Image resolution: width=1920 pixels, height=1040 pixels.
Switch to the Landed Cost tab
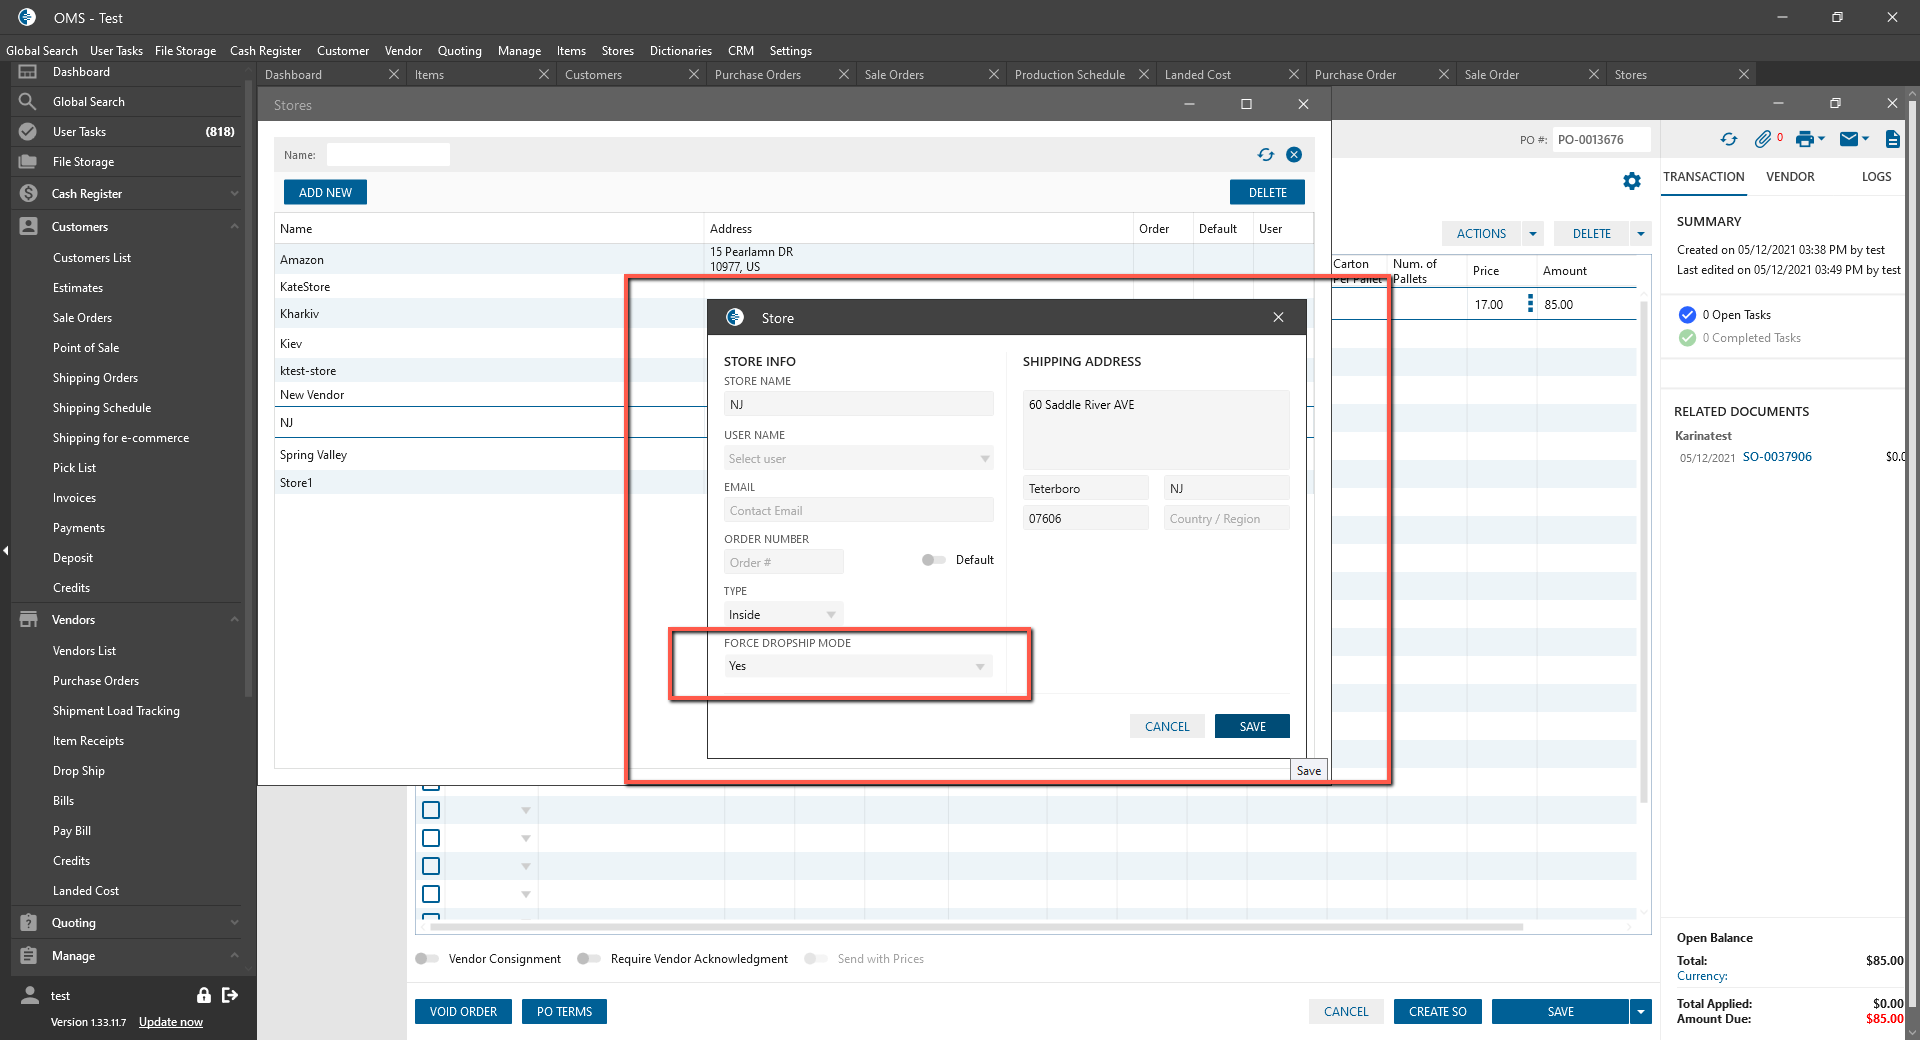1198,75
